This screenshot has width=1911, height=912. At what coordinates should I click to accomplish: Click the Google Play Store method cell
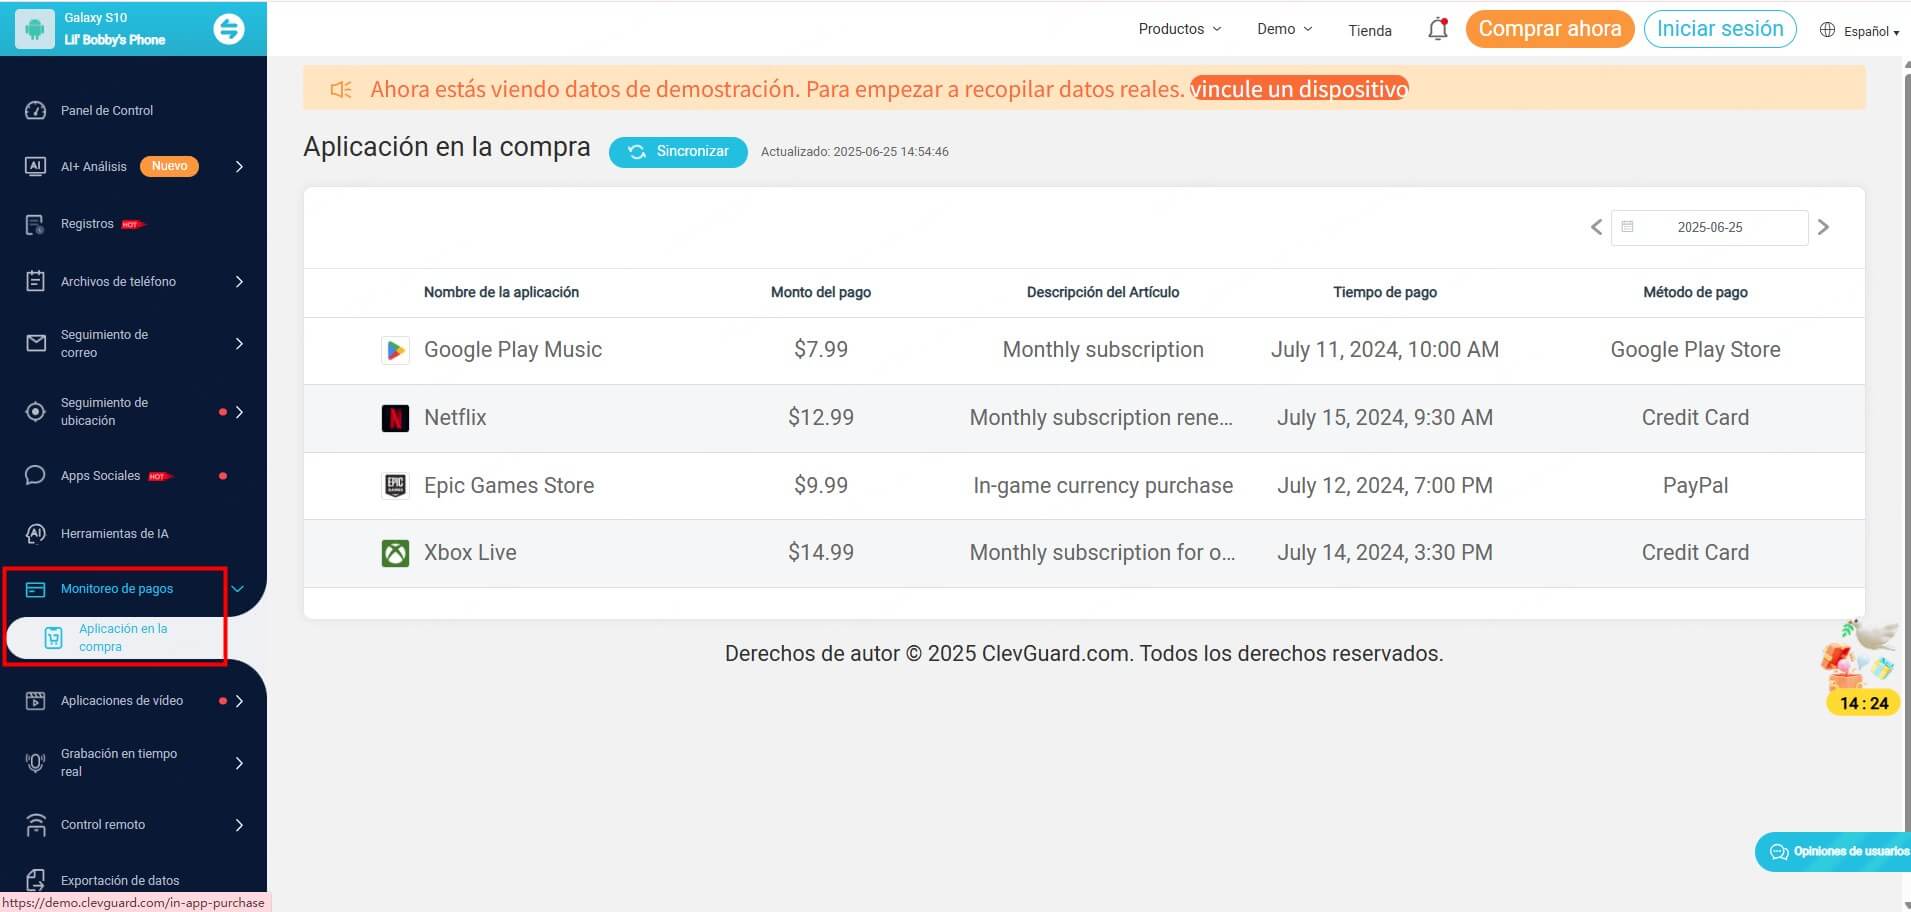[x=1695, y=350]
